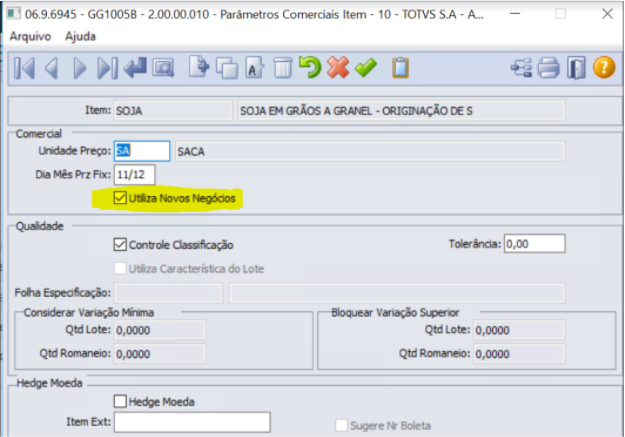
Task: Click the SOJA EM GRÃOS A GRANEL description
Action: click(401, 110)
